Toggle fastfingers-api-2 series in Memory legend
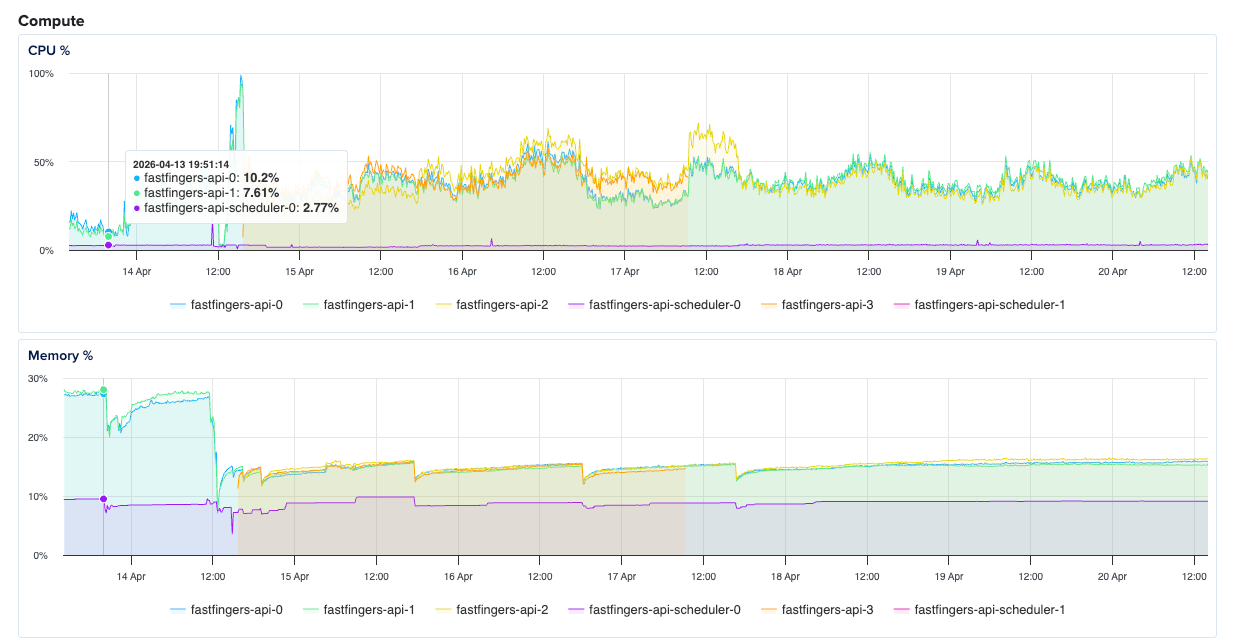 coord(491,609)
